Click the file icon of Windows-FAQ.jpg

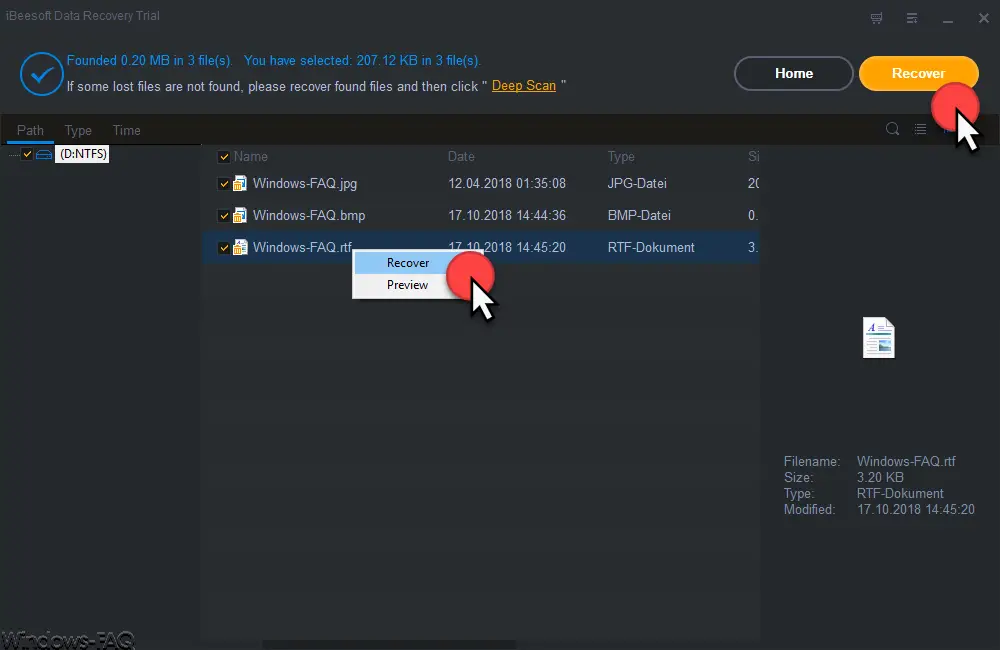(x=240, y=184)
